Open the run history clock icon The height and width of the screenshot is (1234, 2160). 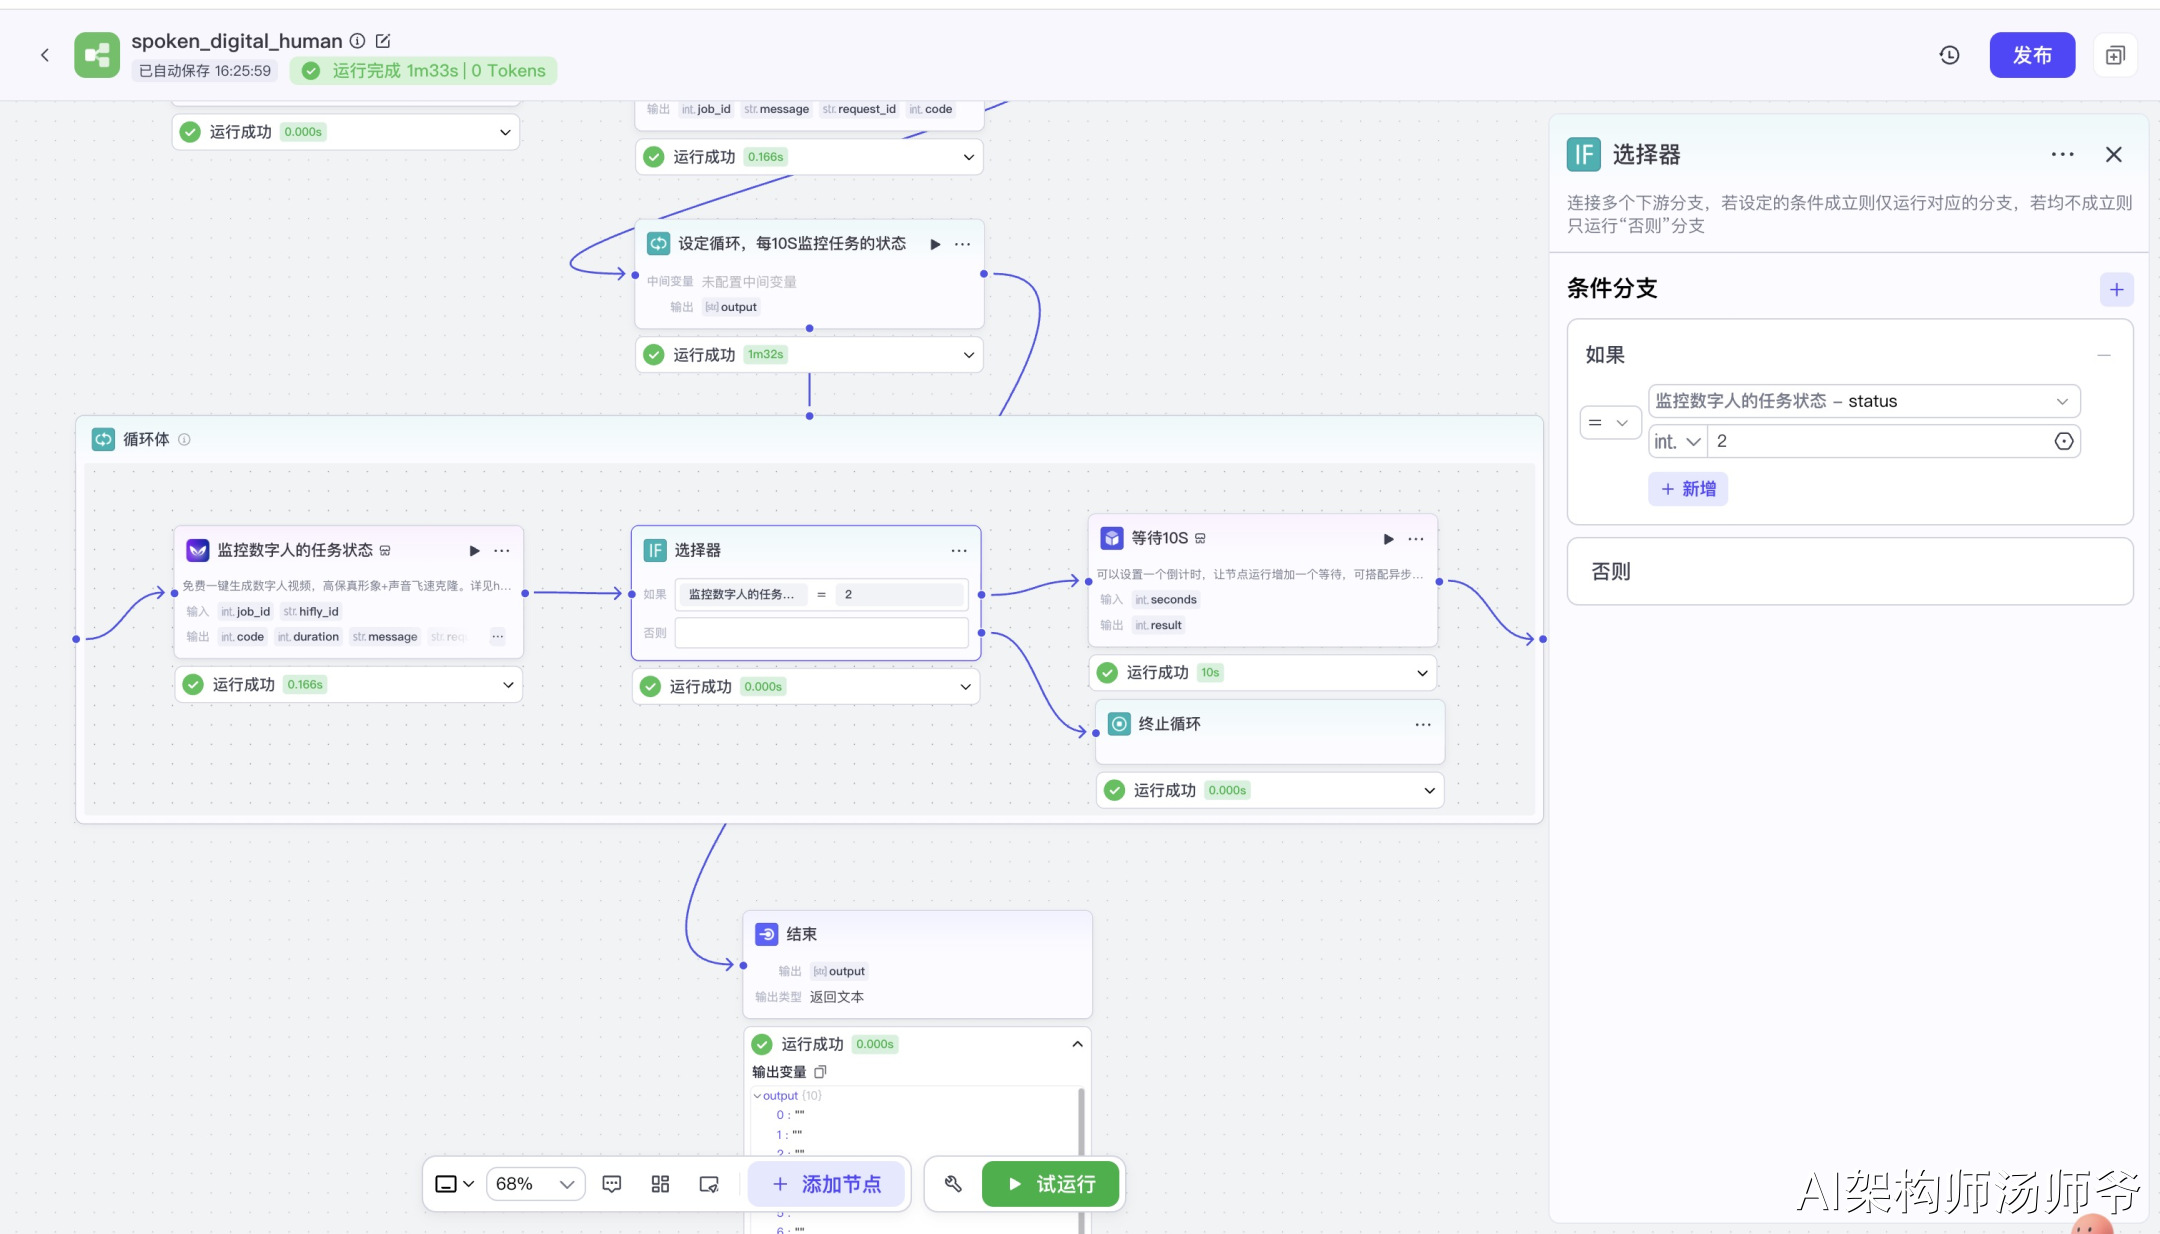[x=1949, y=55]
